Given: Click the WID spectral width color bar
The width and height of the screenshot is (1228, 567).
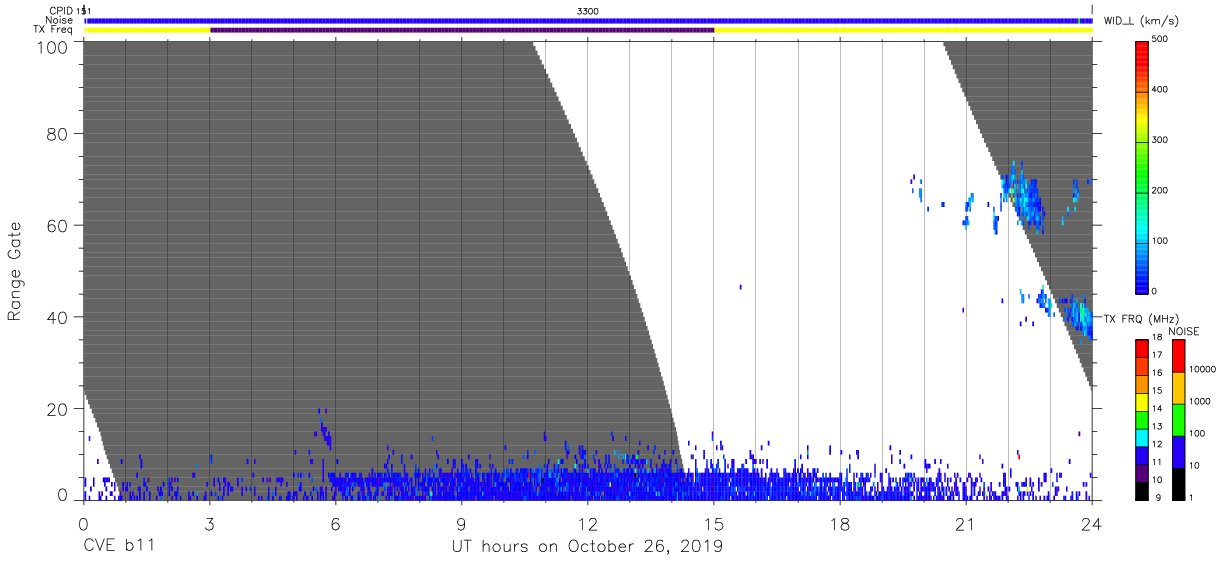Looking at the screenshot, I should pos(1142,166).
